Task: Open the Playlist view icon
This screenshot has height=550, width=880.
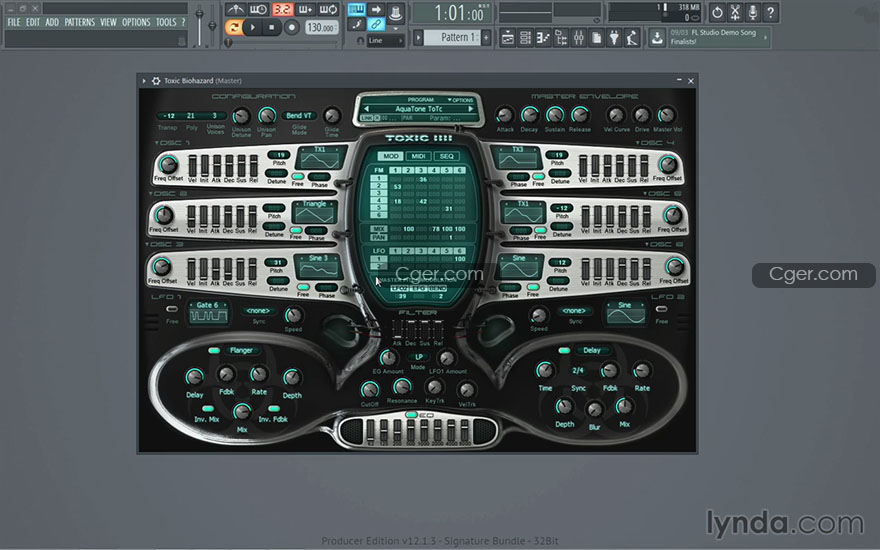Action: [507, 38]
